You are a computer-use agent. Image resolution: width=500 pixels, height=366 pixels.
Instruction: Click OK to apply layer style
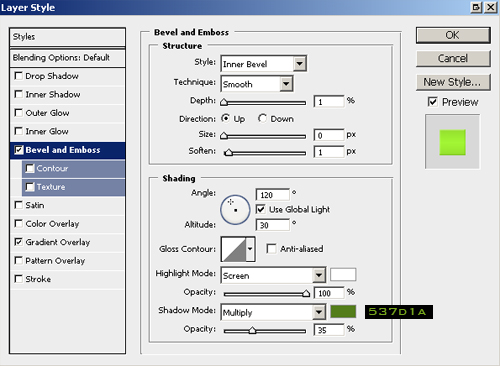point(453,35)
